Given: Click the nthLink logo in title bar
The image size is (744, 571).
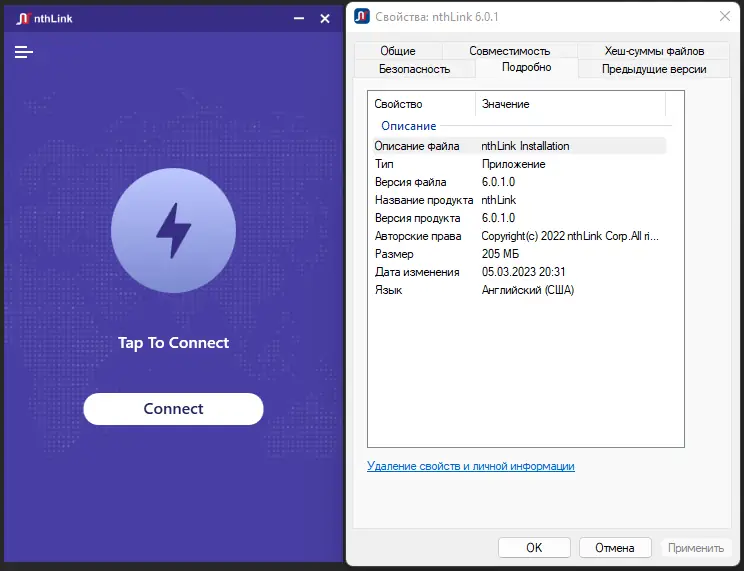Looking at the screenshot, I should 23,19.
